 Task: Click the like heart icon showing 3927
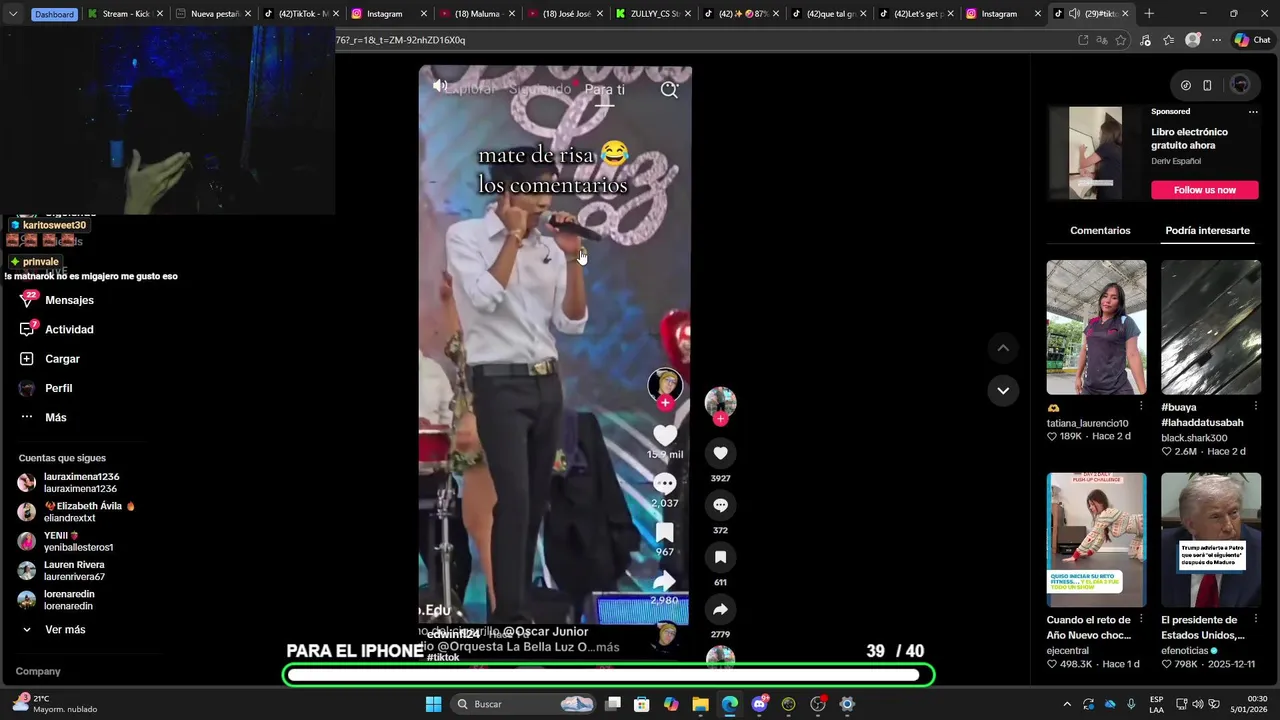click(720, 453)
